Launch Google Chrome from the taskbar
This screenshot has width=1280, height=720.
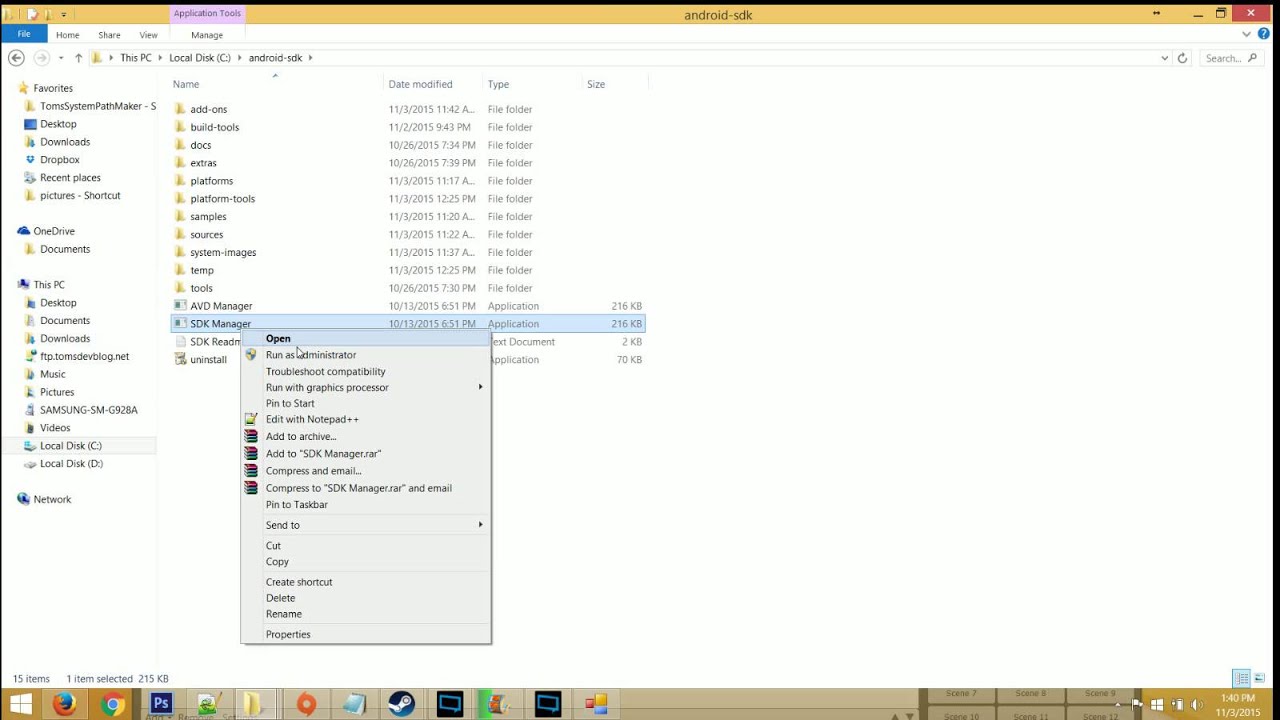(x=113, y=704)
